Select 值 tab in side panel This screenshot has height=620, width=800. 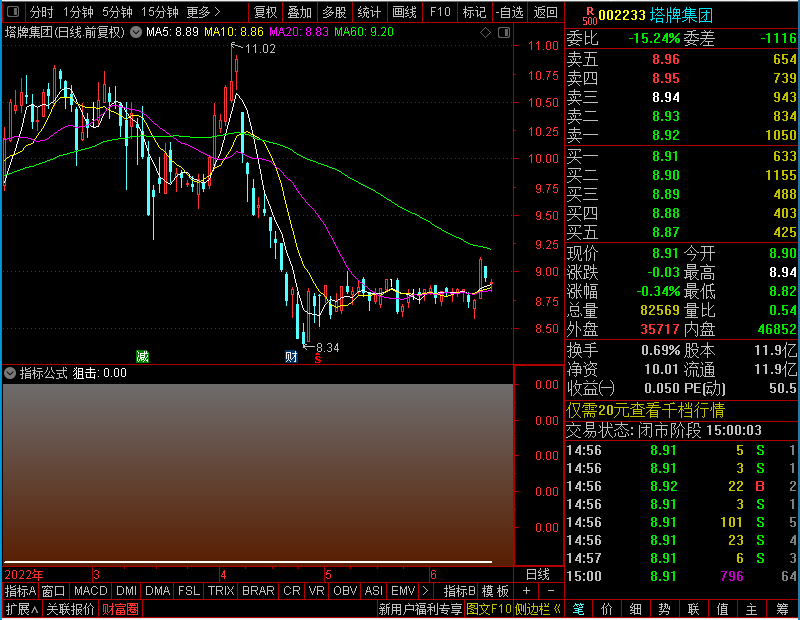point(722,609)
